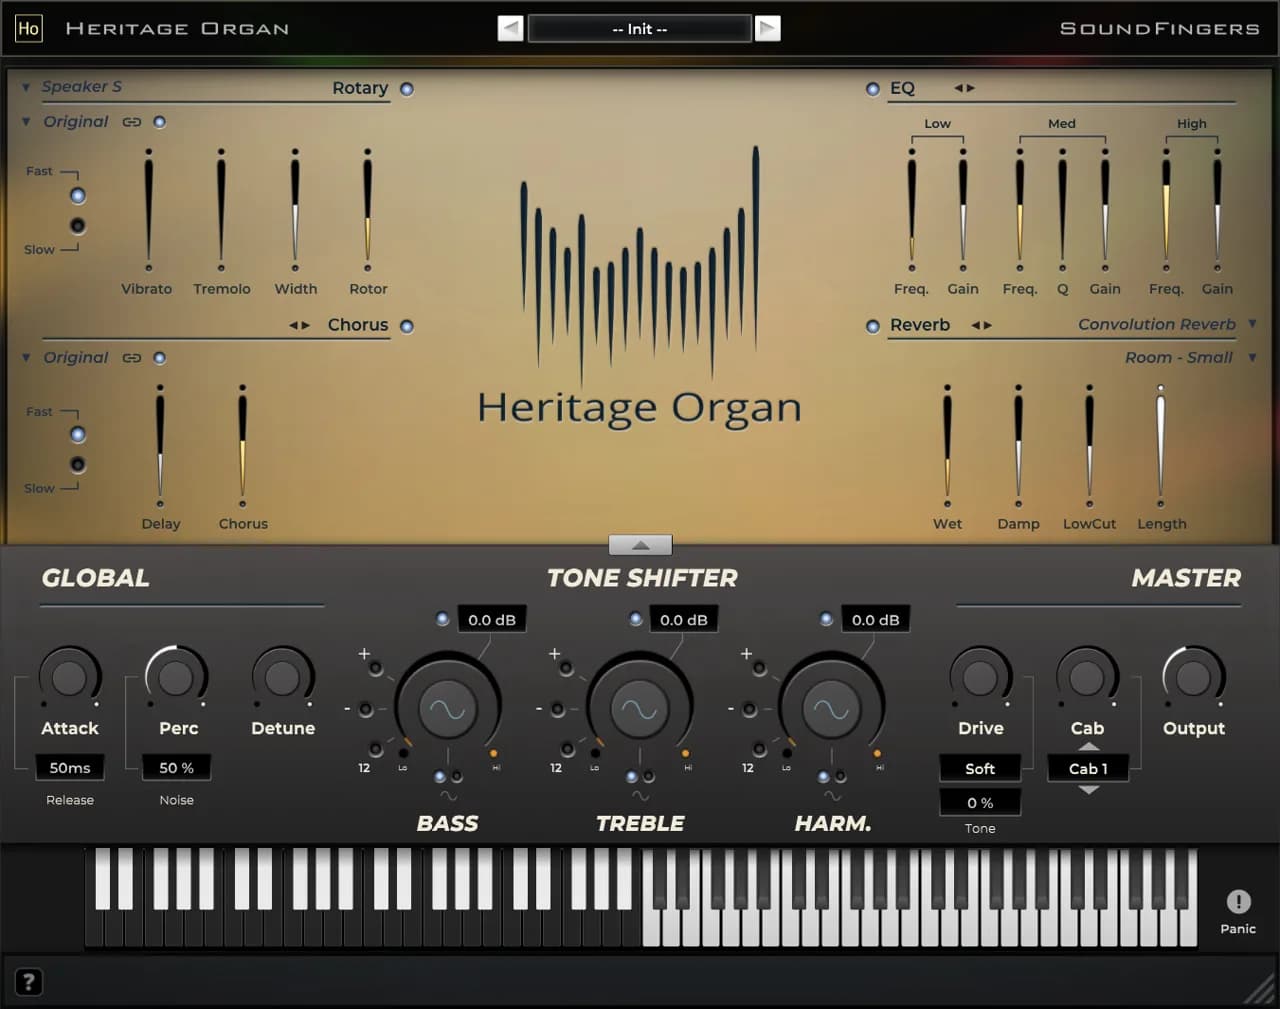Click the Cab 1 selector
The width and height of the screenshot is (1280, 1009).
pos(1088,769)
